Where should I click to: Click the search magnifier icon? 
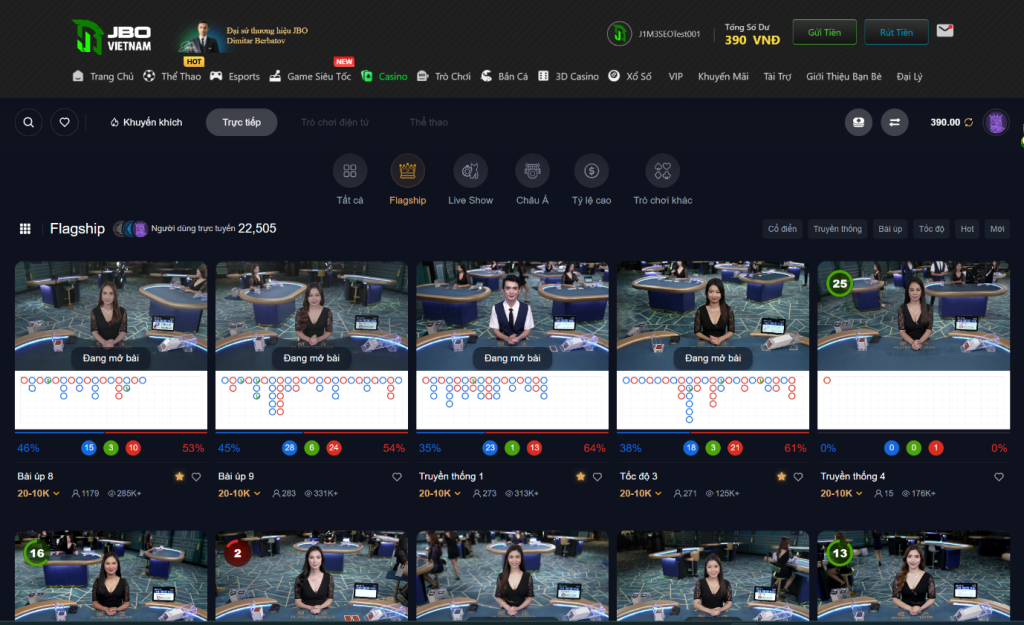click(29, 122)
